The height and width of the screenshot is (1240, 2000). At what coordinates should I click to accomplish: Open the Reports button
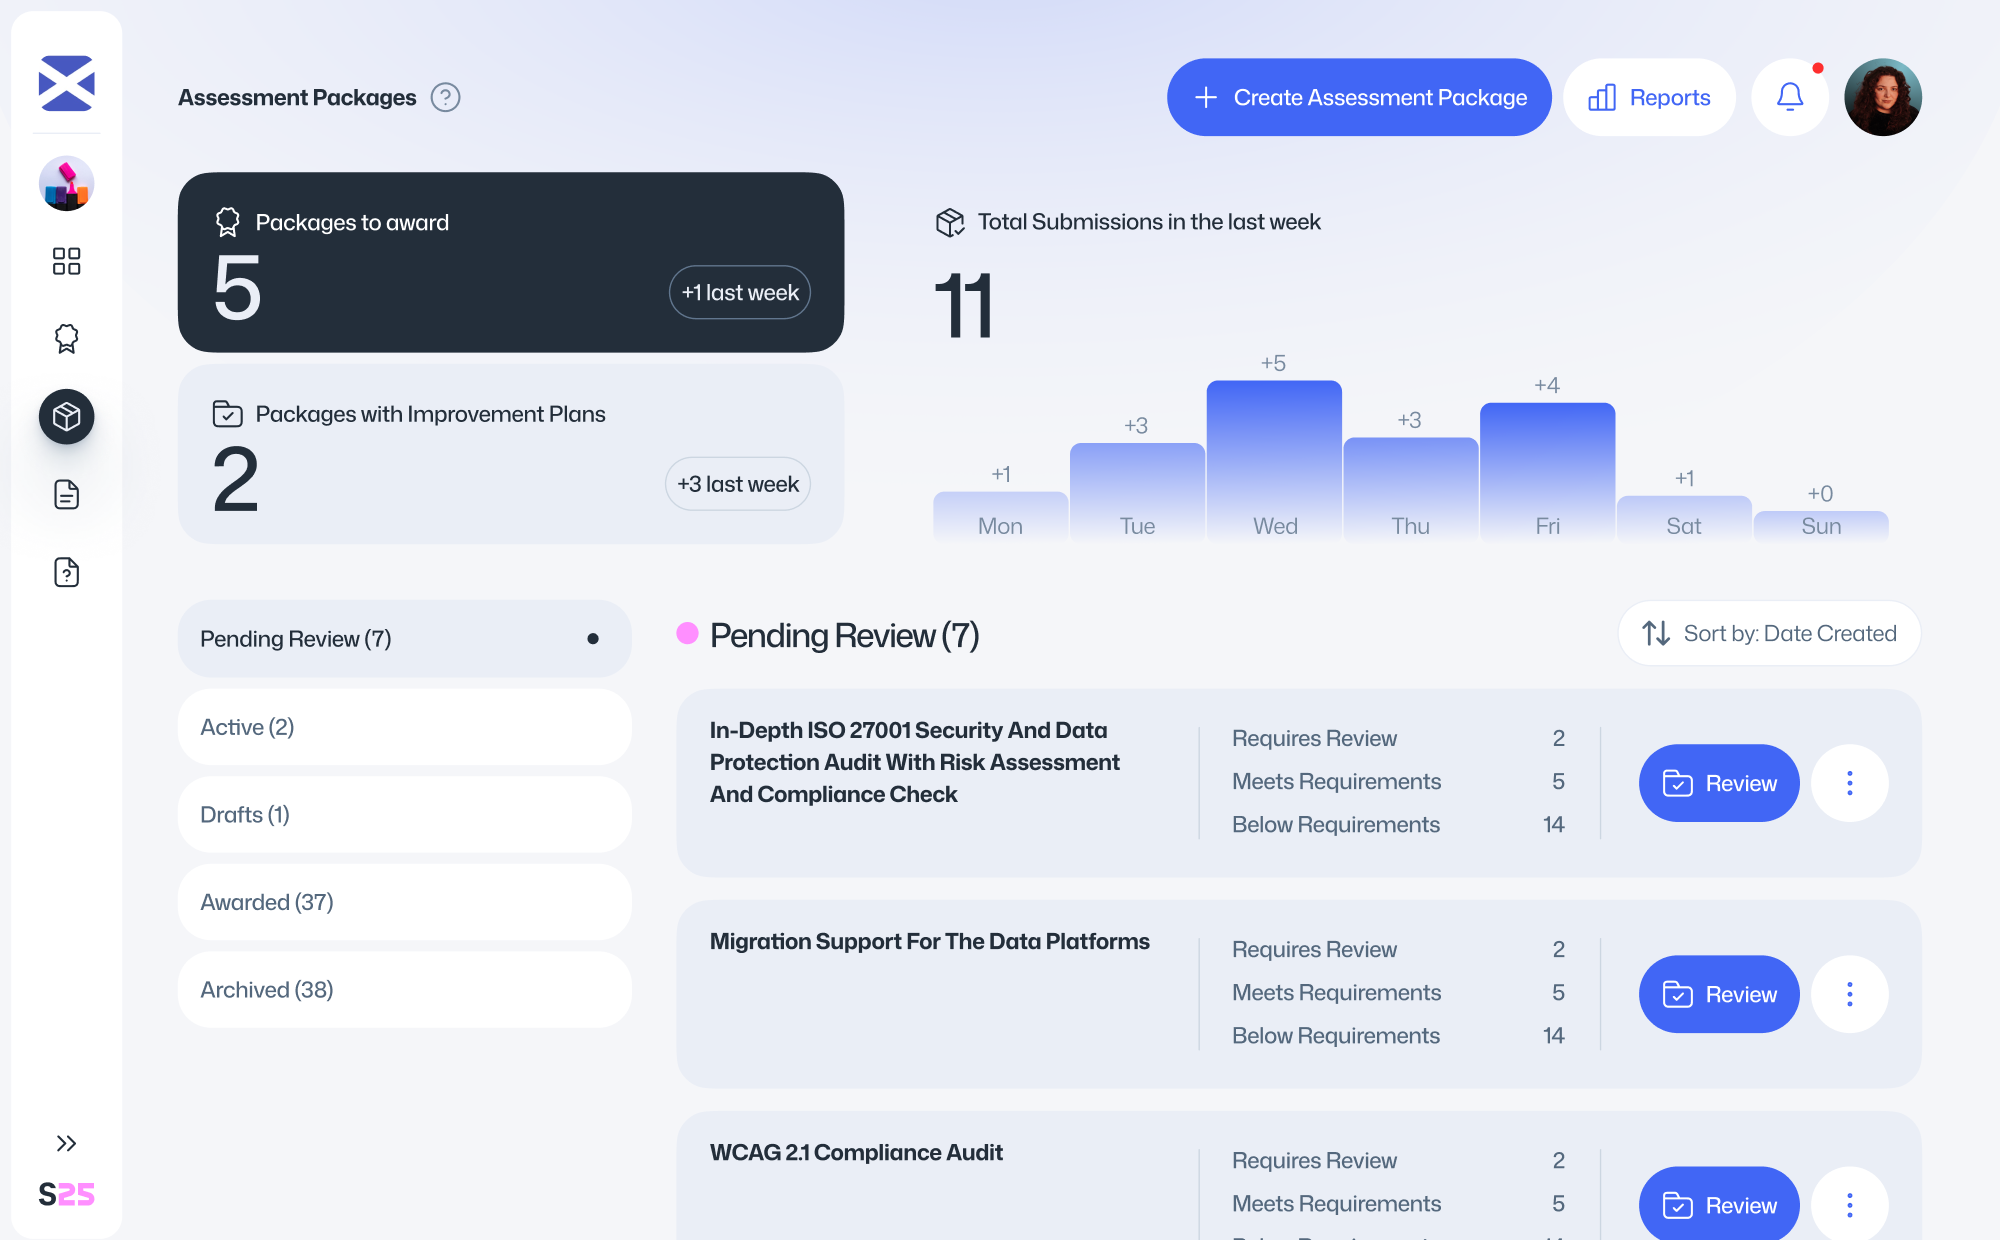click(1649, 97)
